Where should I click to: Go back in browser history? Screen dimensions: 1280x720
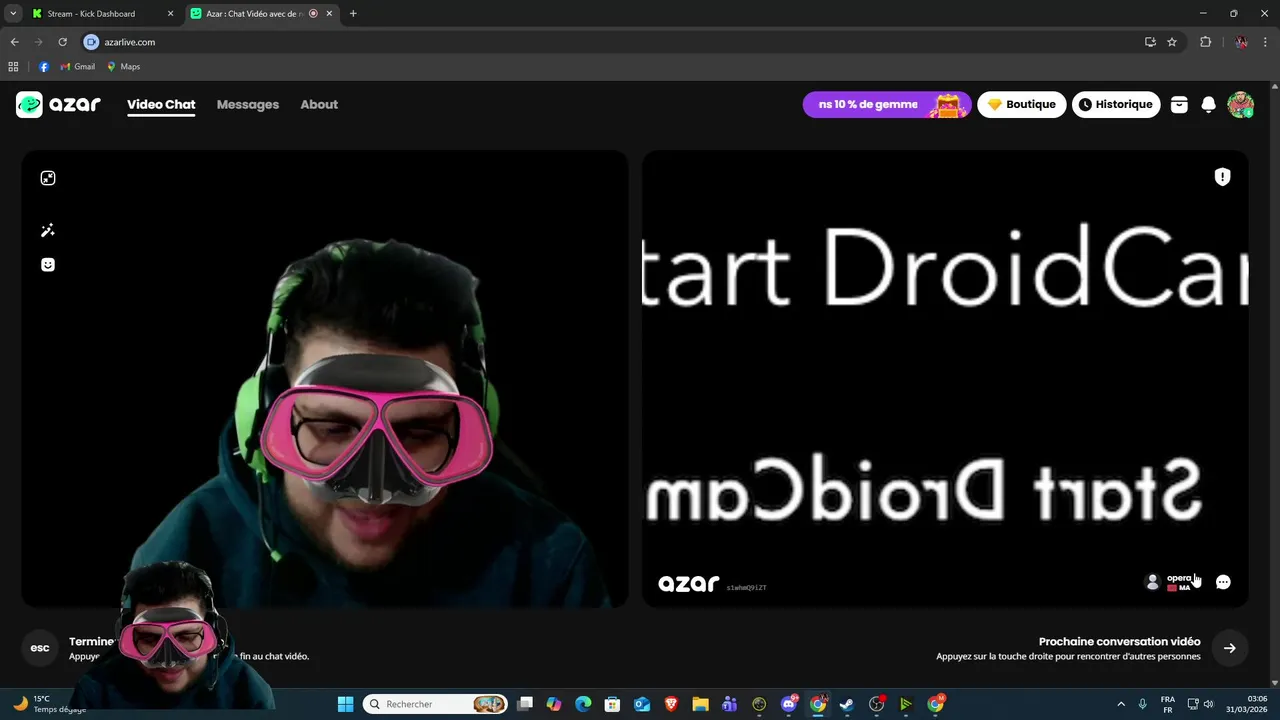[14, 42]
